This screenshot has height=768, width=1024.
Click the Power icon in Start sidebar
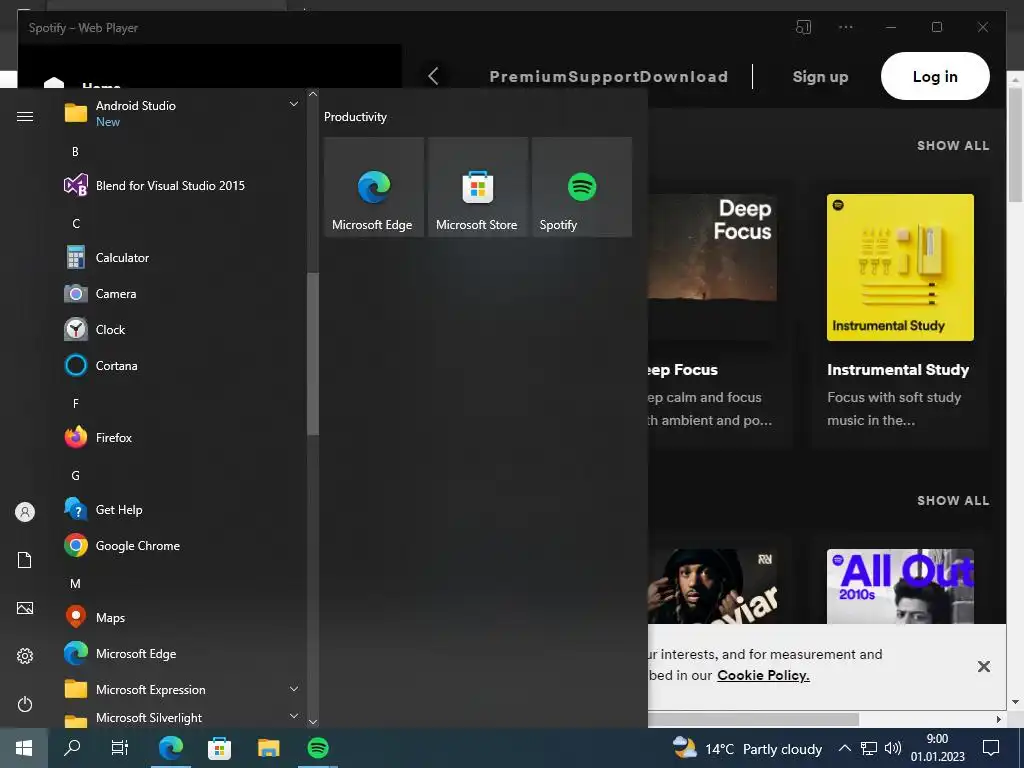(25, 704)
